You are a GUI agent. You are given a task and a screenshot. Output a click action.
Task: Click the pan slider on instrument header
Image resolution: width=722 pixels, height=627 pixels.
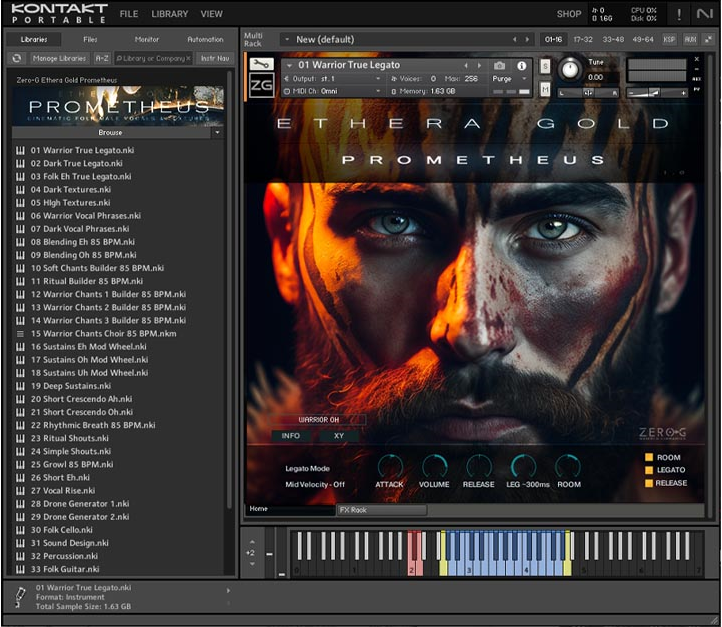point(589,93)
